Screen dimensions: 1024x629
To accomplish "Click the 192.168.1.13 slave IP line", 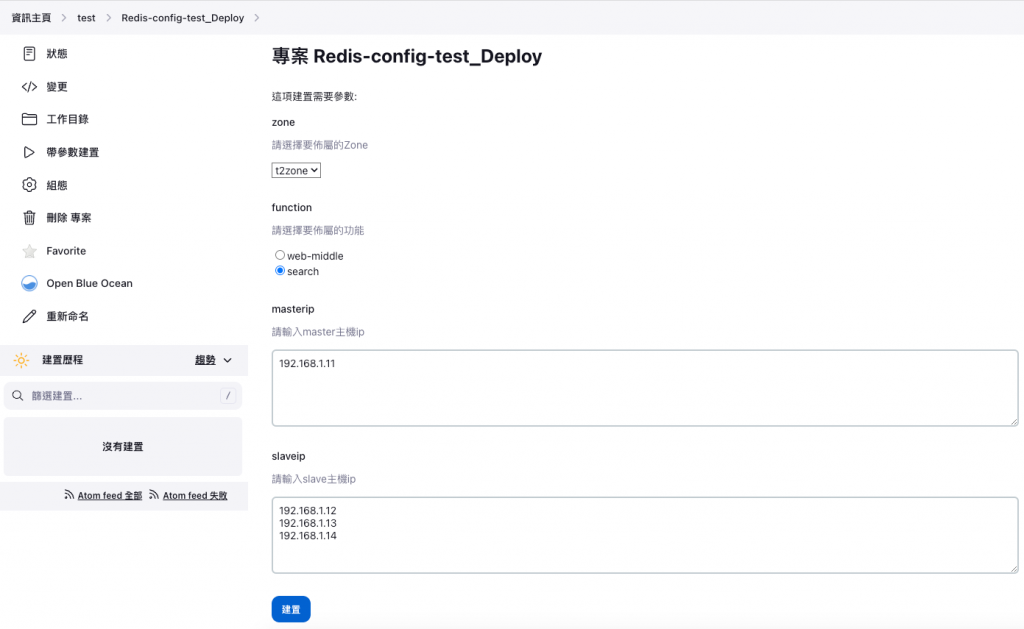I will (x=308, y=523).
